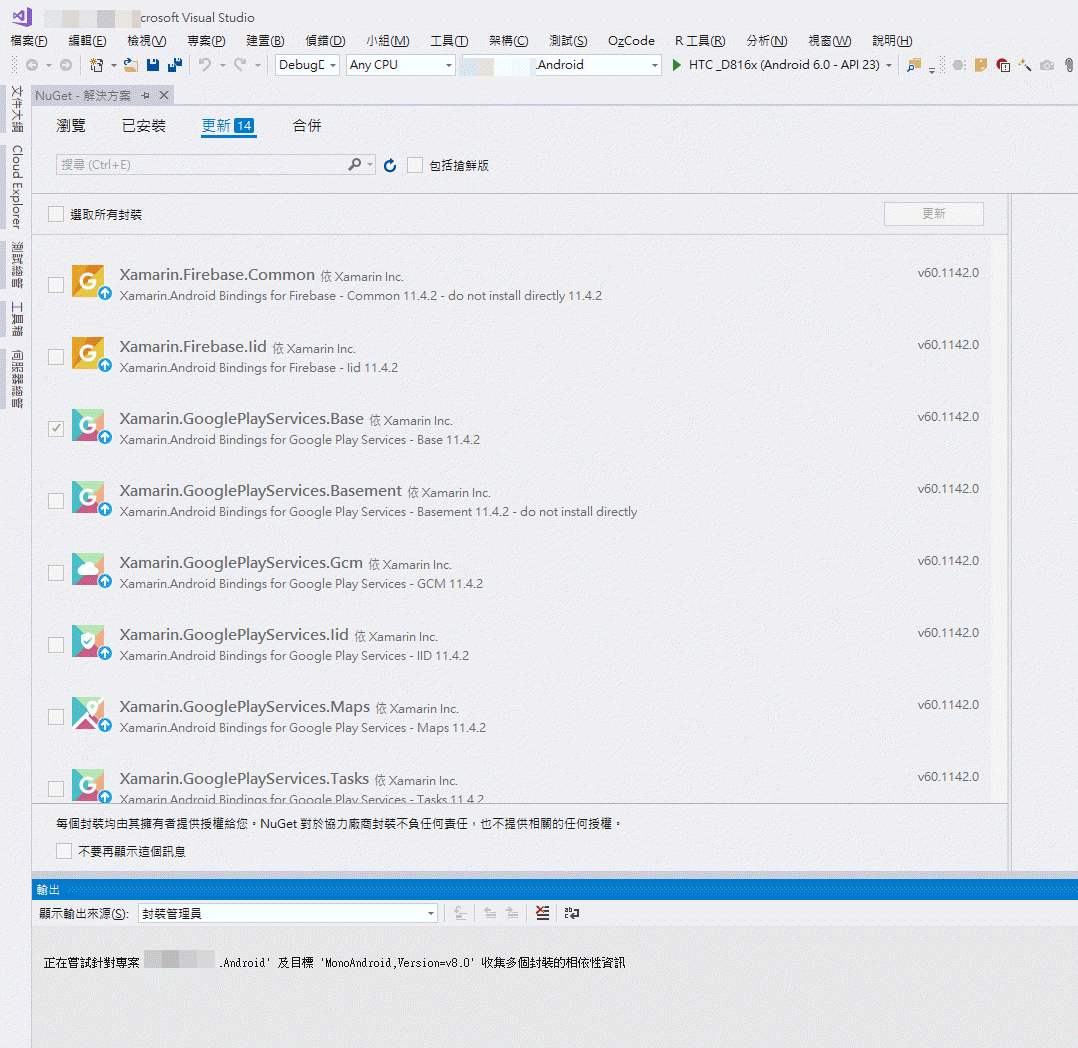
Task: Click the Xamarin.GooglePlayServices.Iid shield icon
Action: coord(89,642)
